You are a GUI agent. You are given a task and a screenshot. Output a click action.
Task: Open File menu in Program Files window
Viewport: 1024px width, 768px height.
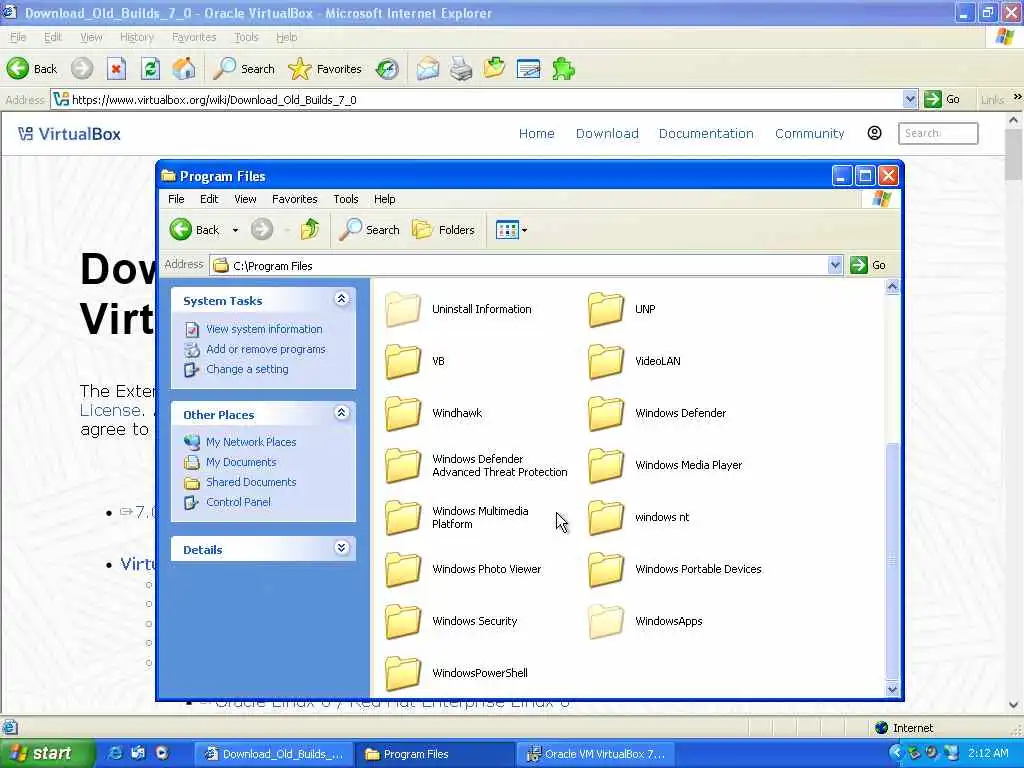coord(176,199)
